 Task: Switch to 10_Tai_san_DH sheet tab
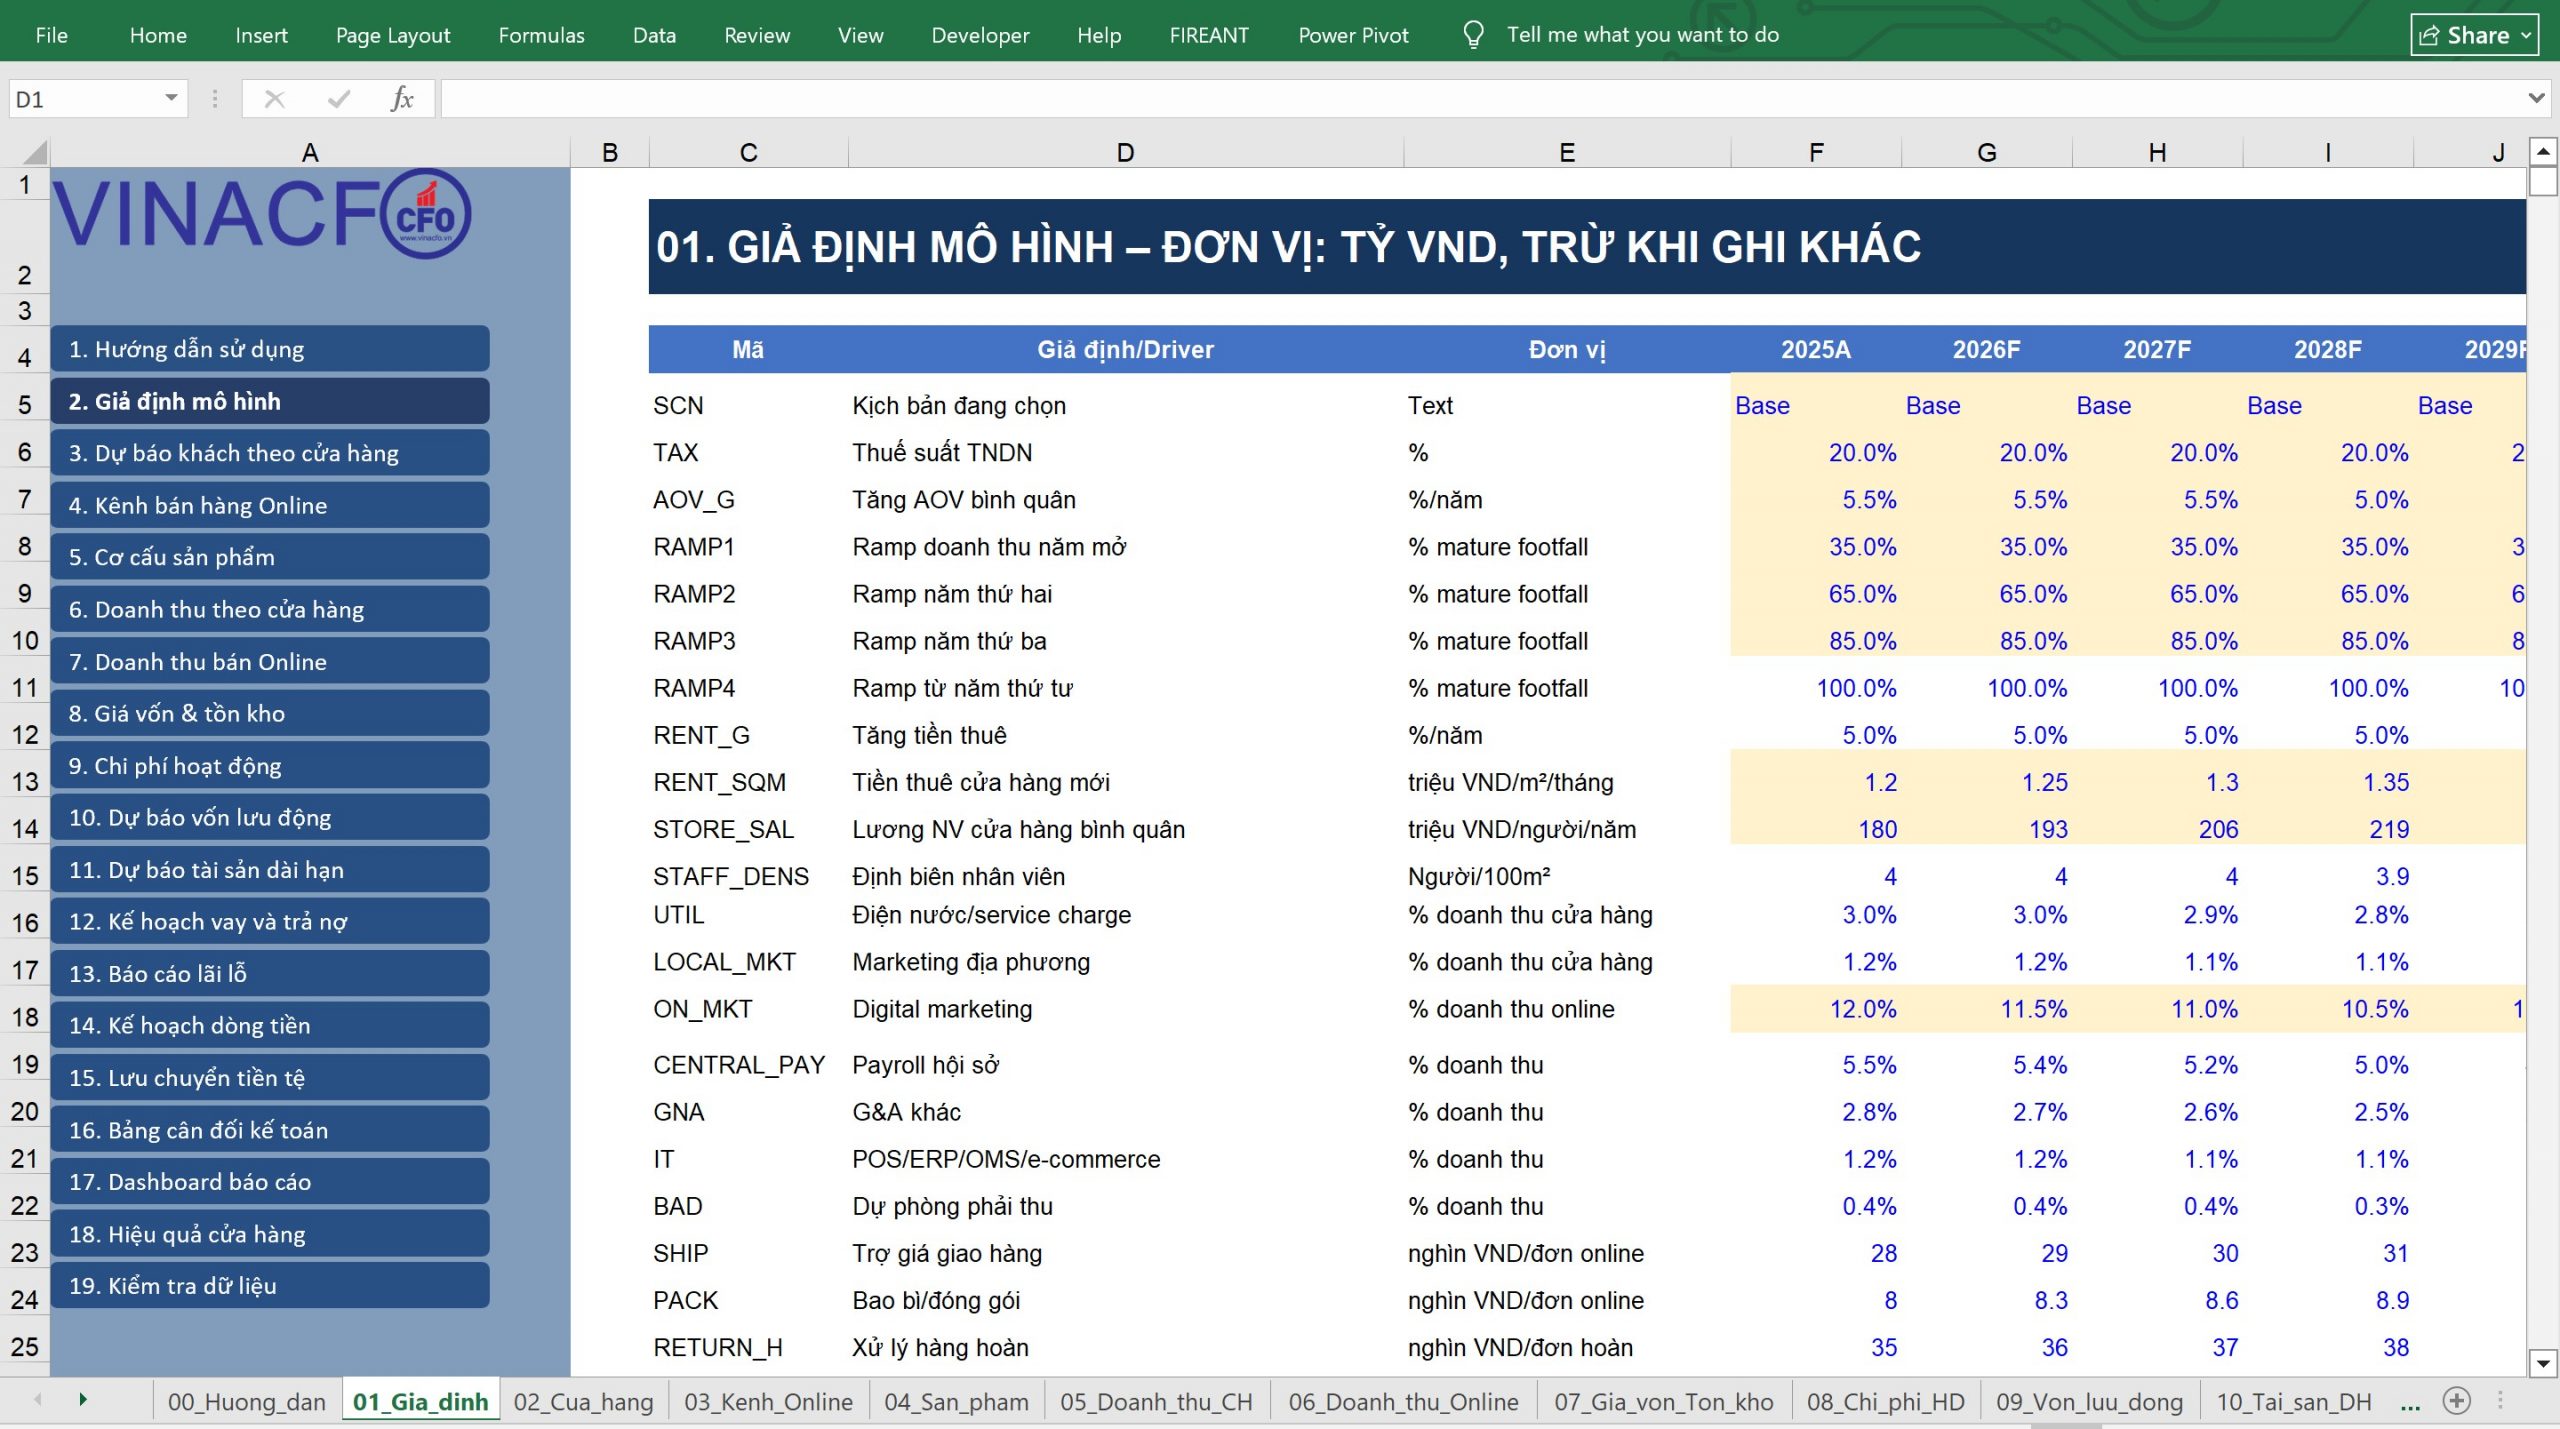point(2294,1402)
